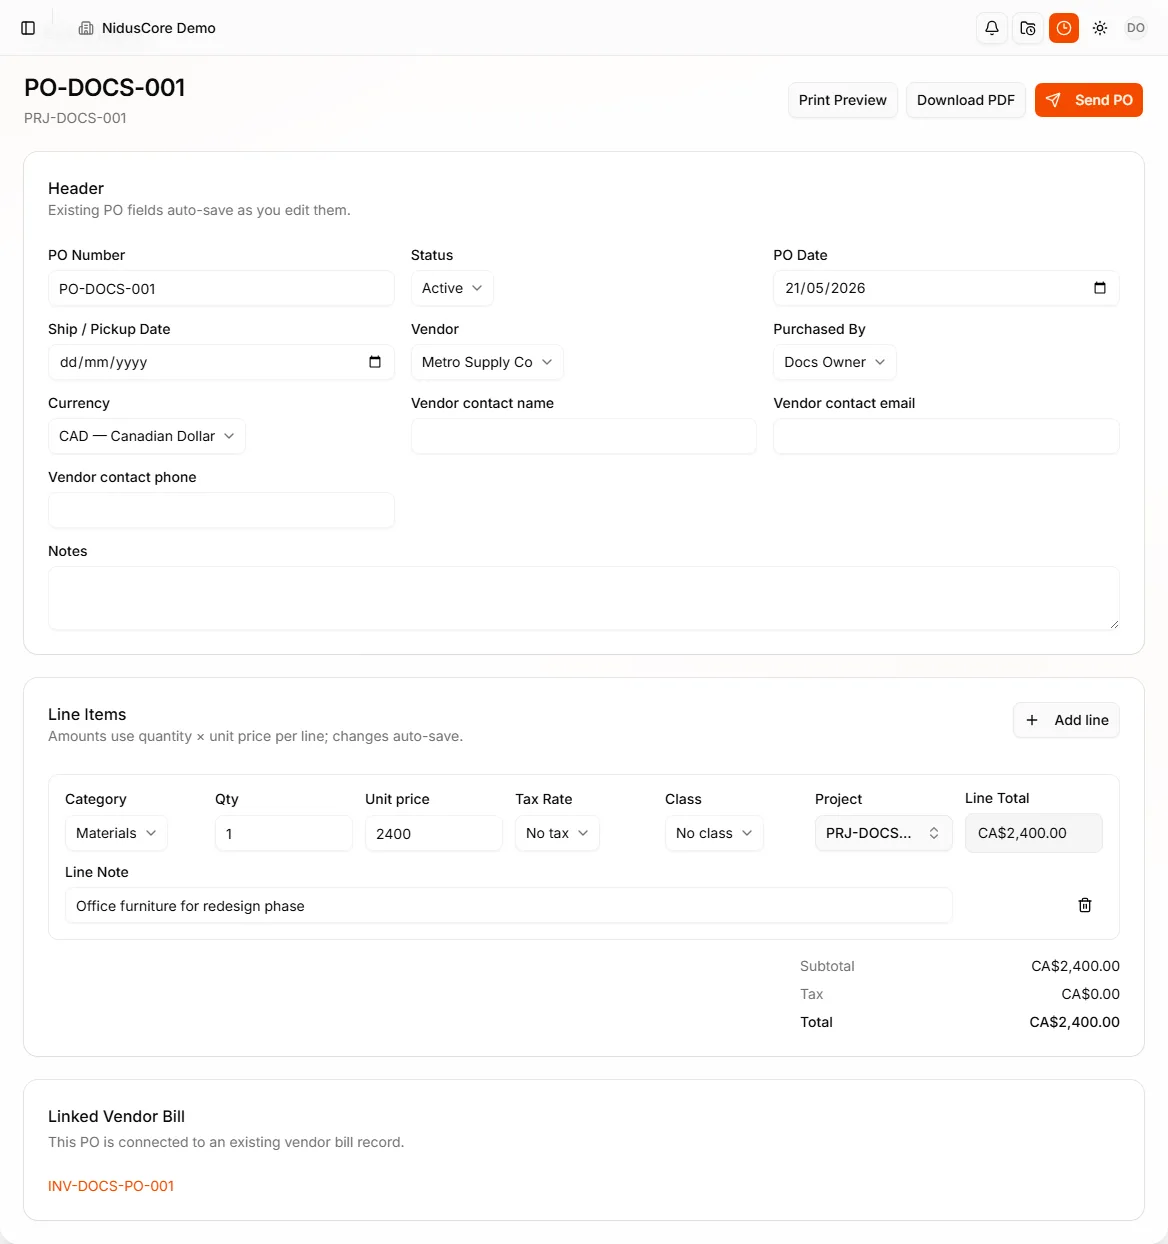
Task: Click the Linked Vendor Bill heading
Action: click(x=116, y=1116)
